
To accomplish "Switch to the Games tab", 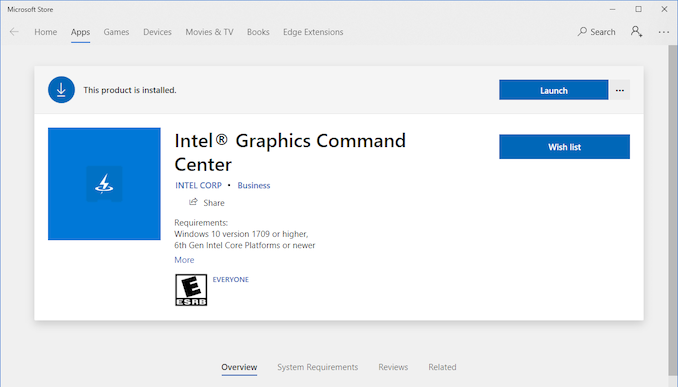I will tap(116, 32).
